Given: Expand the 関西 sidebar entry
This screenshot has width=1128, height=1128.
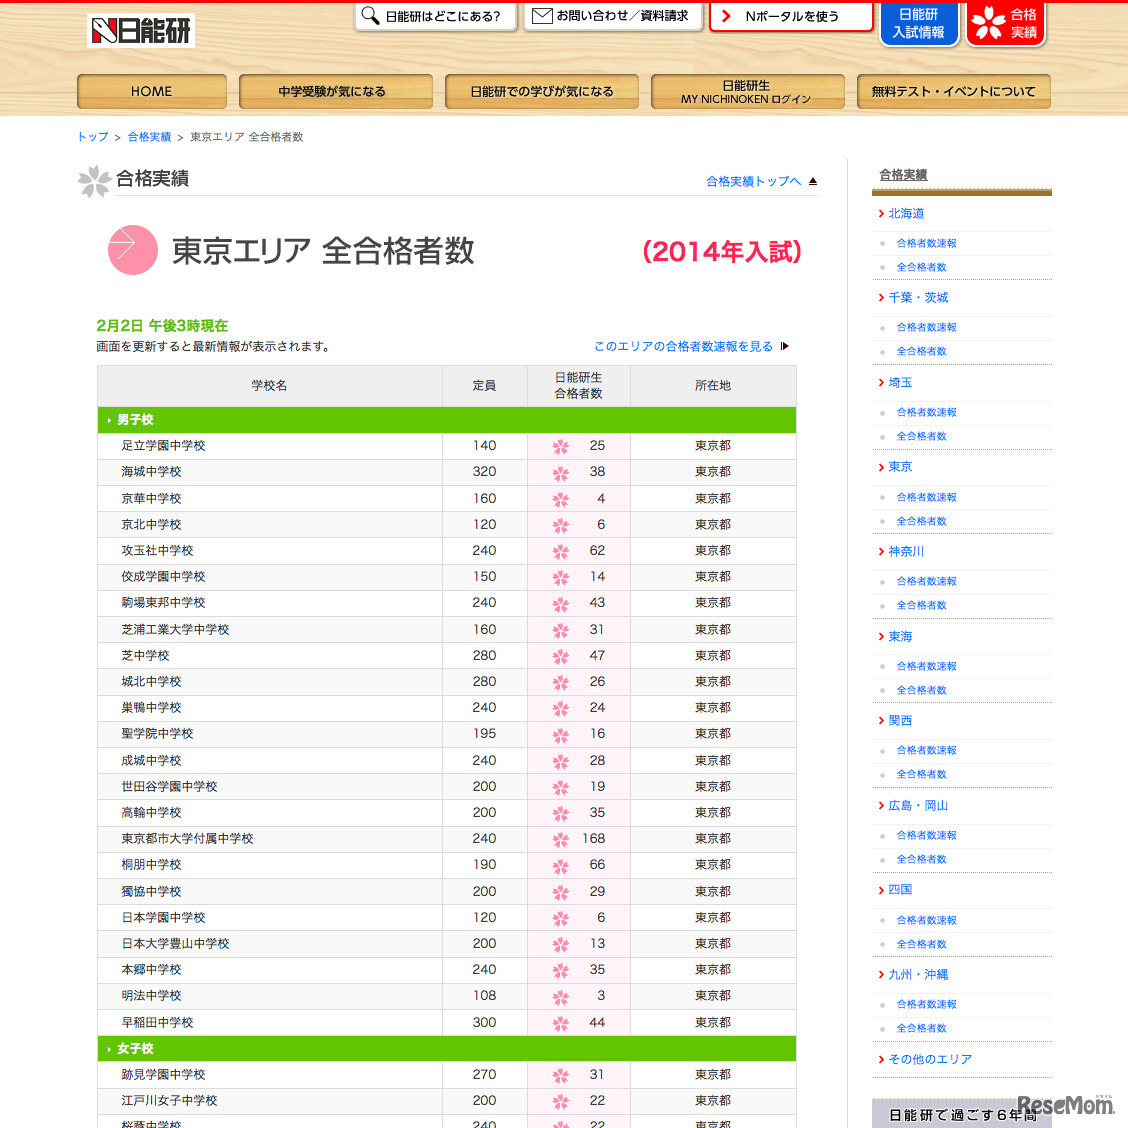Looking at the screenshot, I should tap(899, 720).
